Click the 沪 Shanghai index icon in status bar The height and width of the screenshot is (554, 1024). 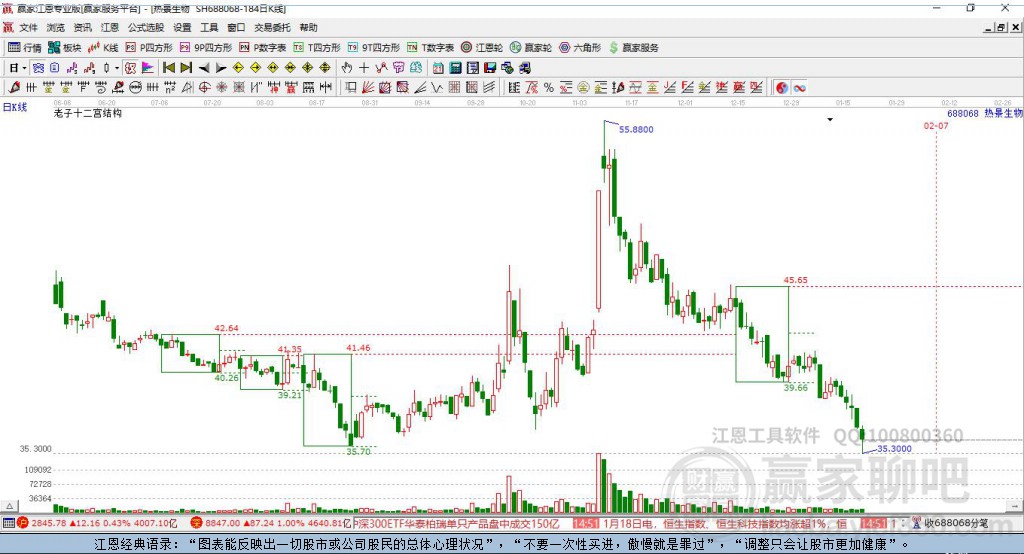[23, 523]
